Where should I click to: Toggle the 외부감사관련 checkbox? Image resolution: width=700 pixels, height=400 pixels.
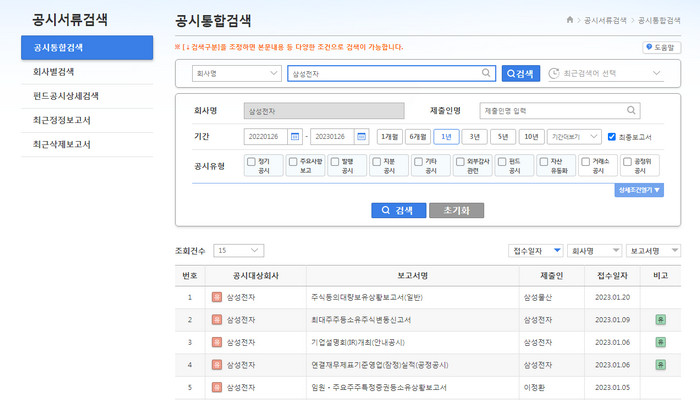460,162
